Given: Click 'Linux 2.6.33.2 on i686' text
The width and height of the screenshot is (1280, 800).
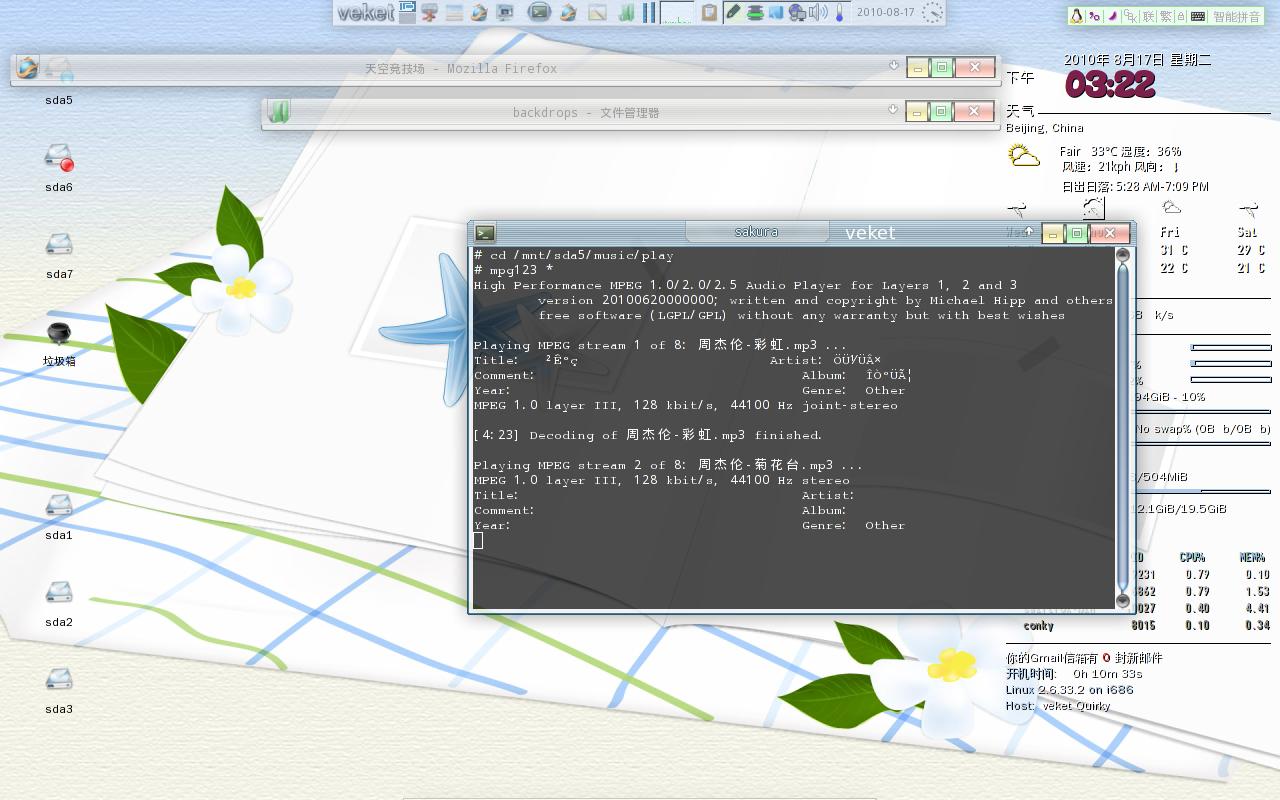Looking at the screenshot, I should (x=1070, y=690).
